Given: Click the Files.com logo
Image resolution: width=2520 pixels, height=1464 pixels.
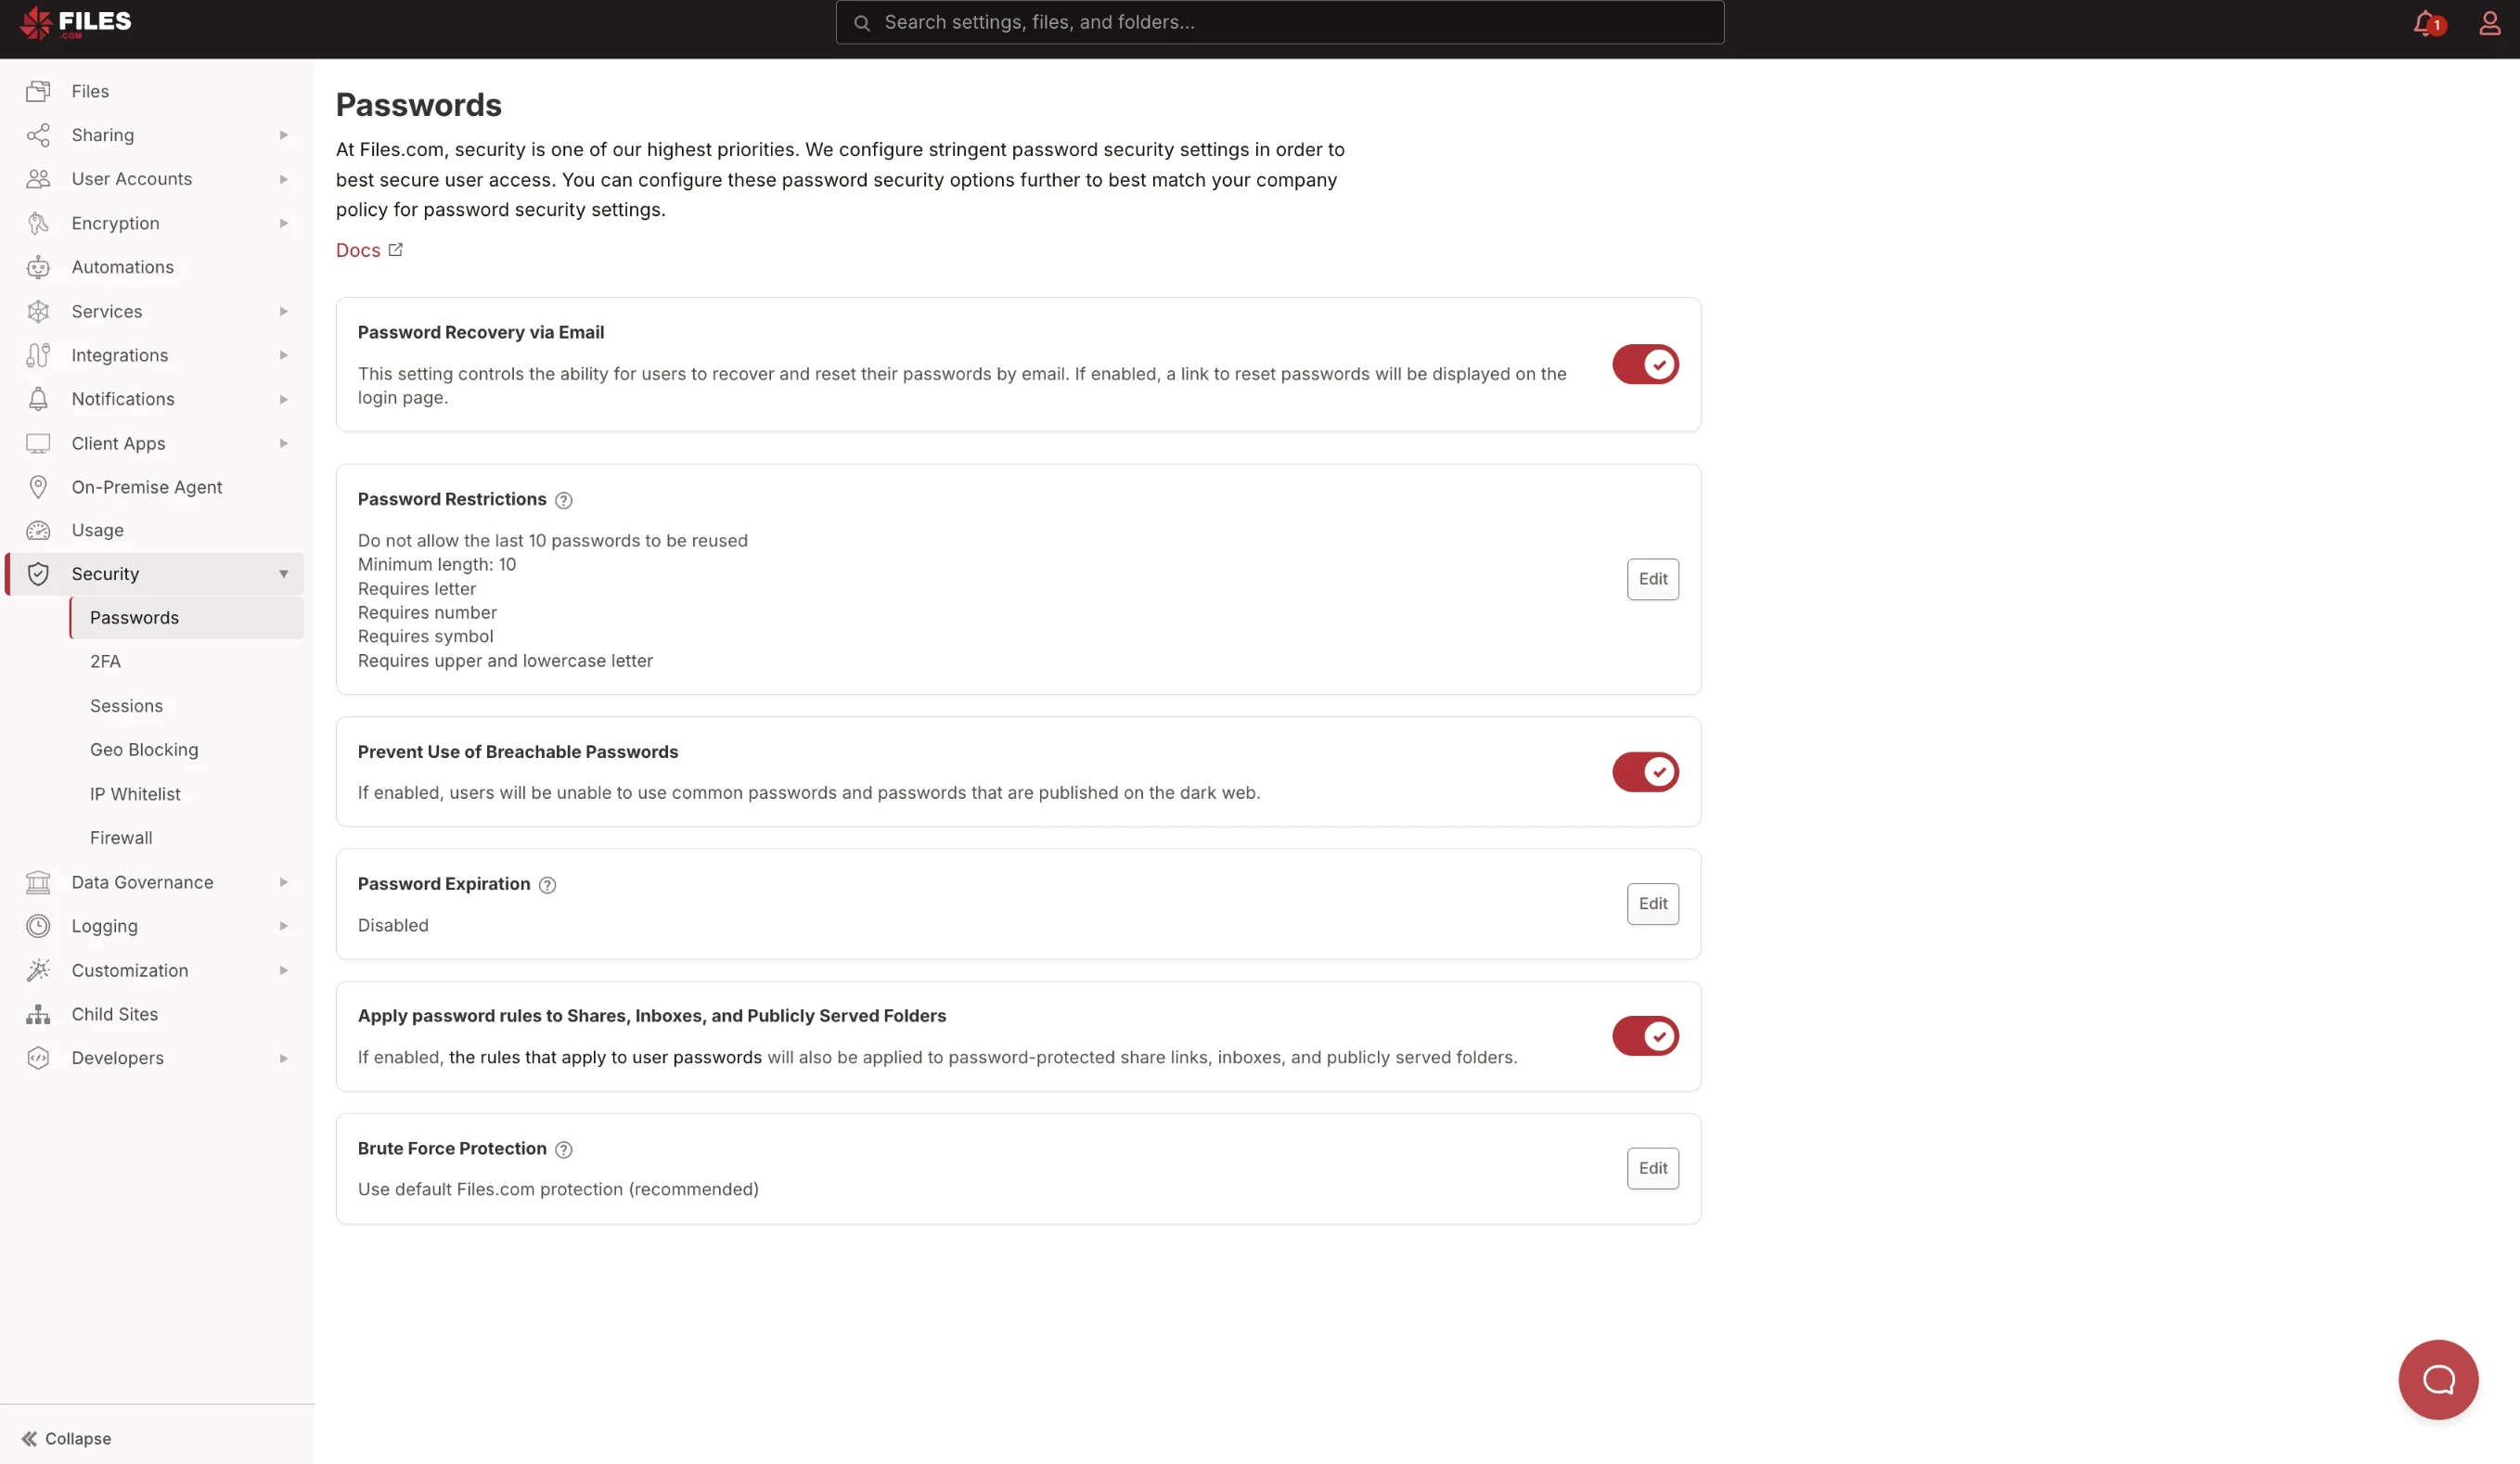Looking at the screenshot, I should coord(75,22).
